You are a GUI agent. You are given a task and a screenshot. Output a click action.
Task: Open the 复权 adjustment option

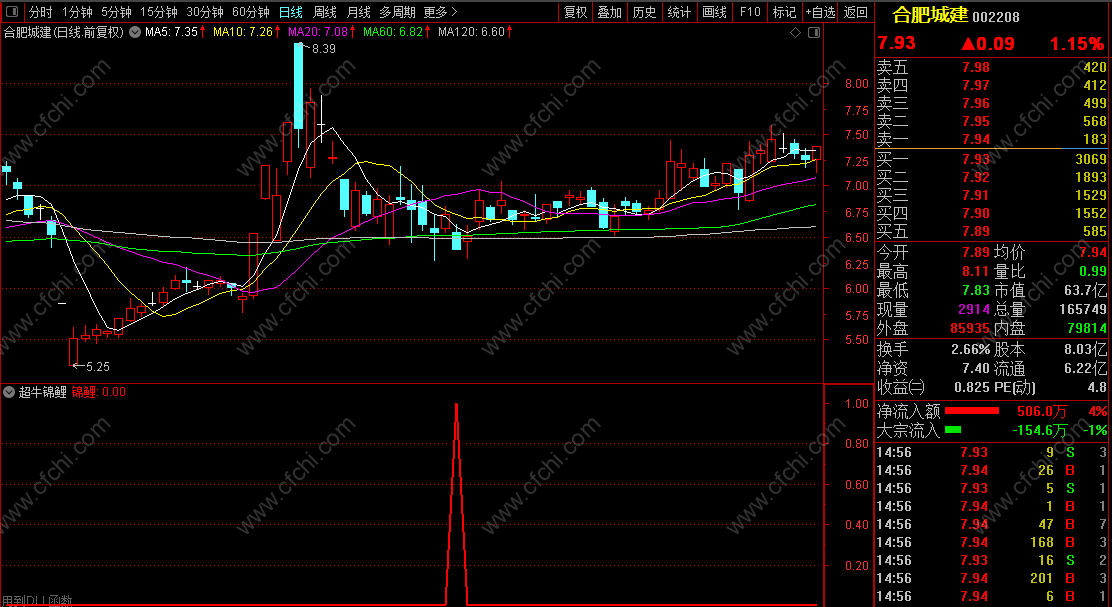pos(575,12)
